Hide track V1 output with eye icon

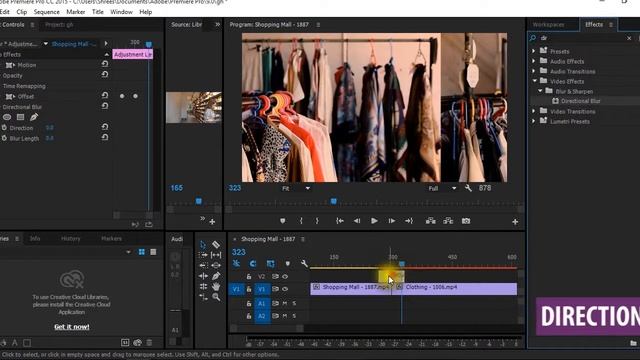coord(285,289)
